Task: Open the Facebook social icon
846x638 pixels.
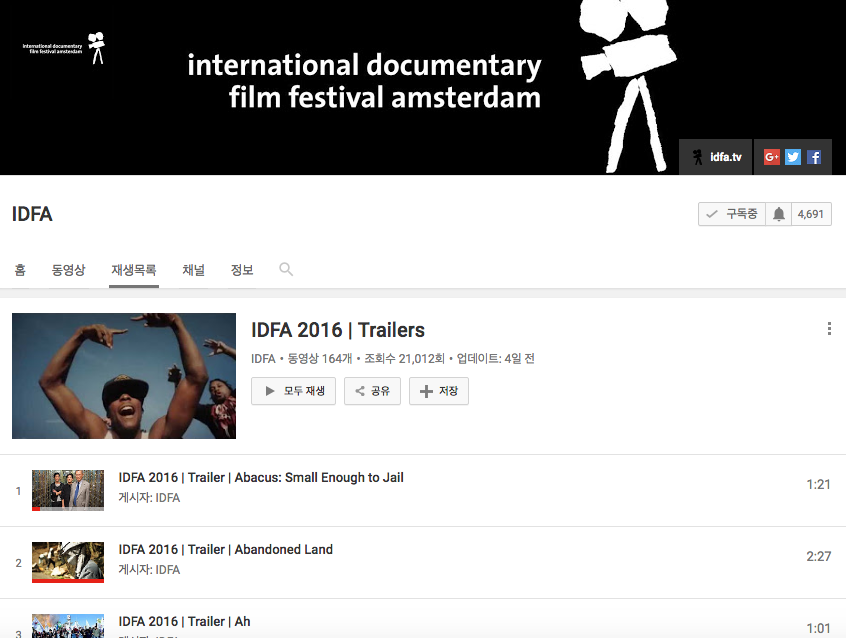Action: (814, 157)
